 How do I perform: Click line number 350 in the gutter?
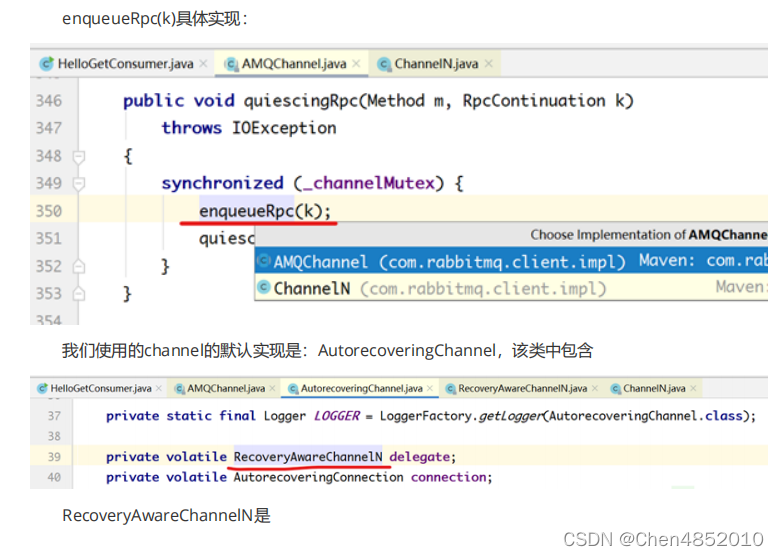click(49, 211)
